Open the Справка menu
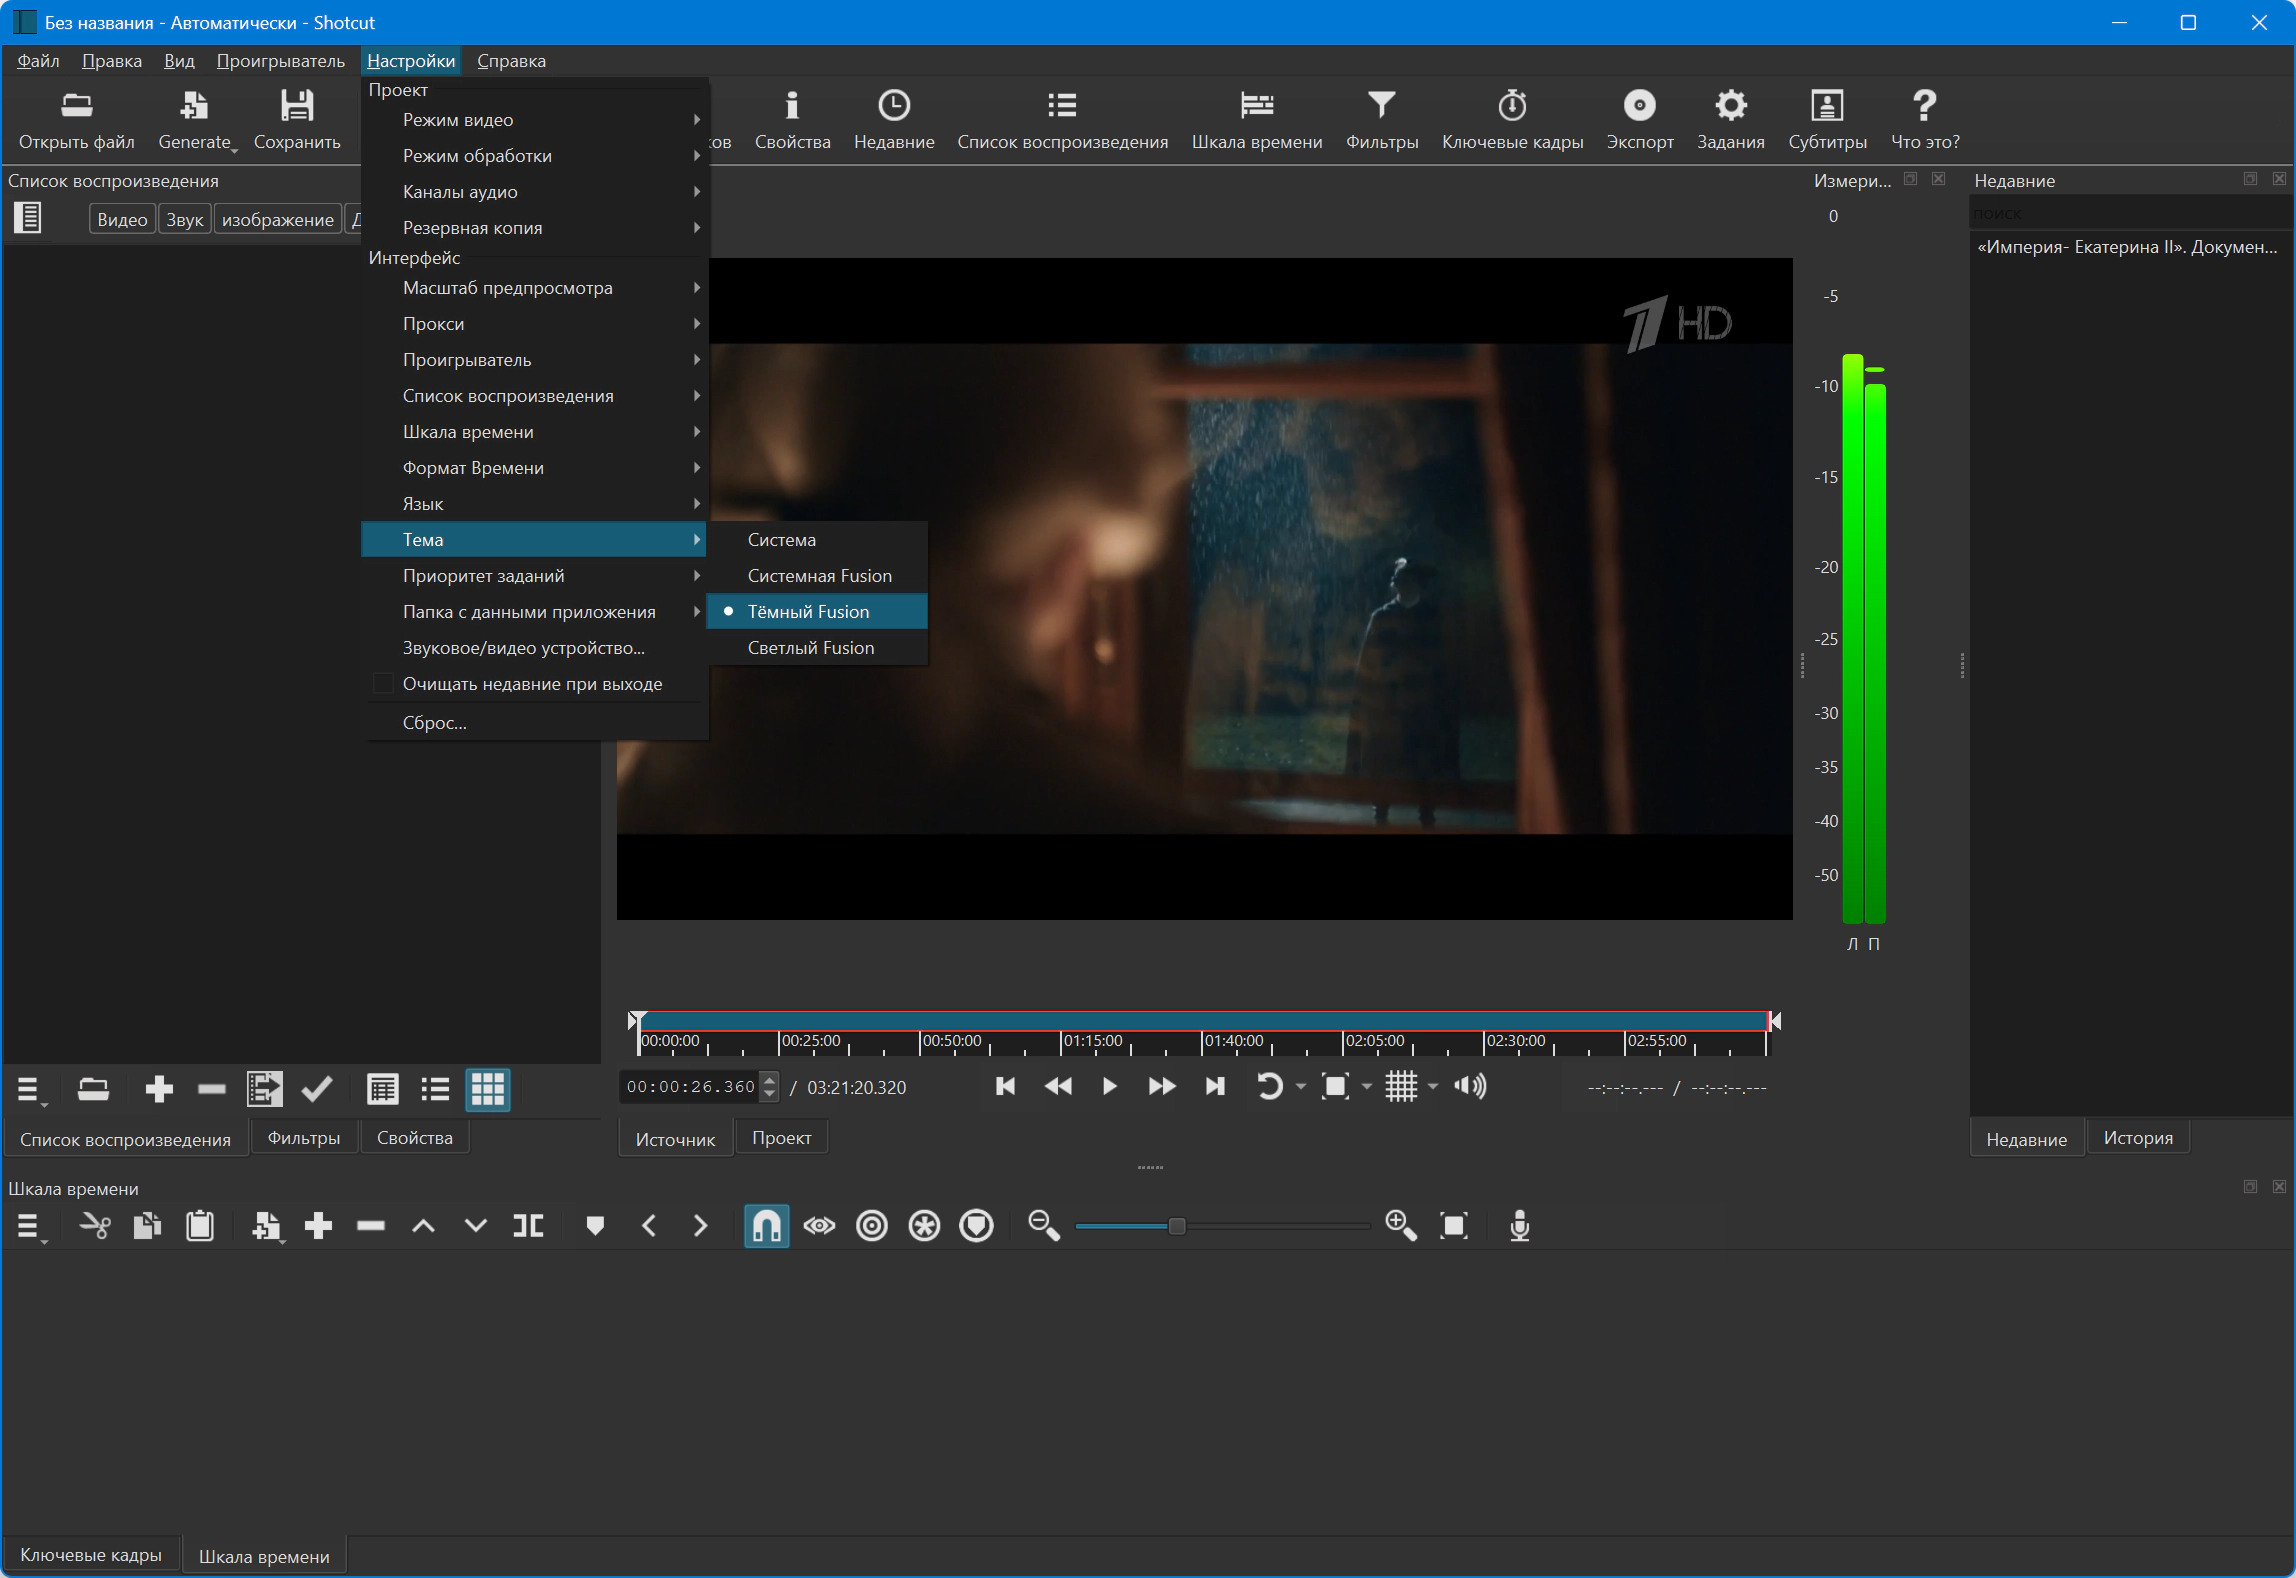This screenshot has width=2296, height=1578. (x=511, y=61)
